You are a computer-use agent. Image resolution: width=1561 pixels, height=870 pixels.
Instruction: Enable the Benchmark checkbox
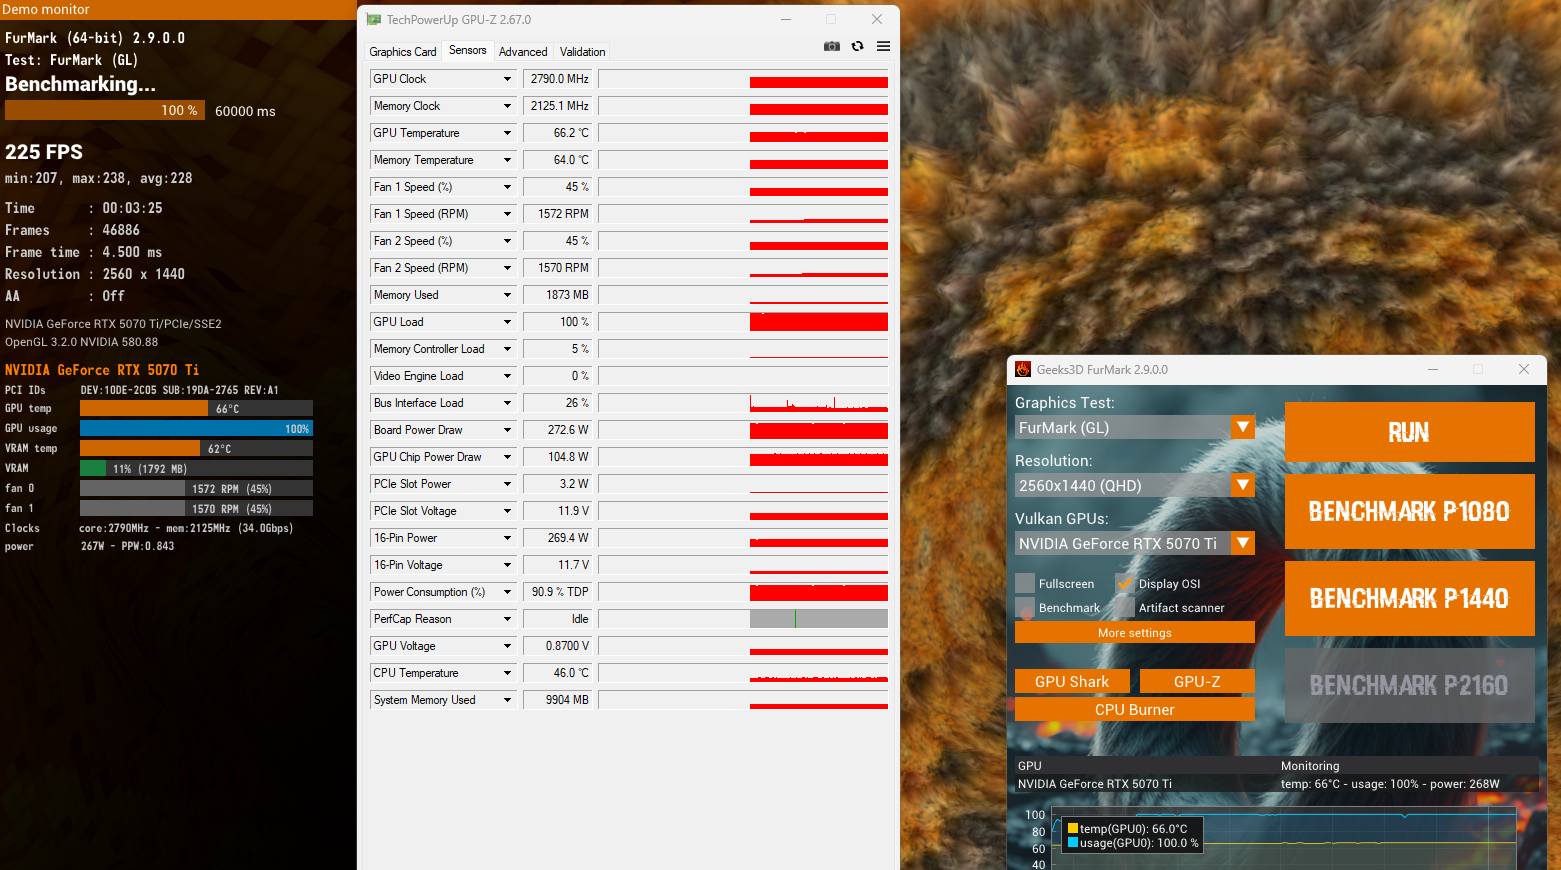[x=1025, y=607]
